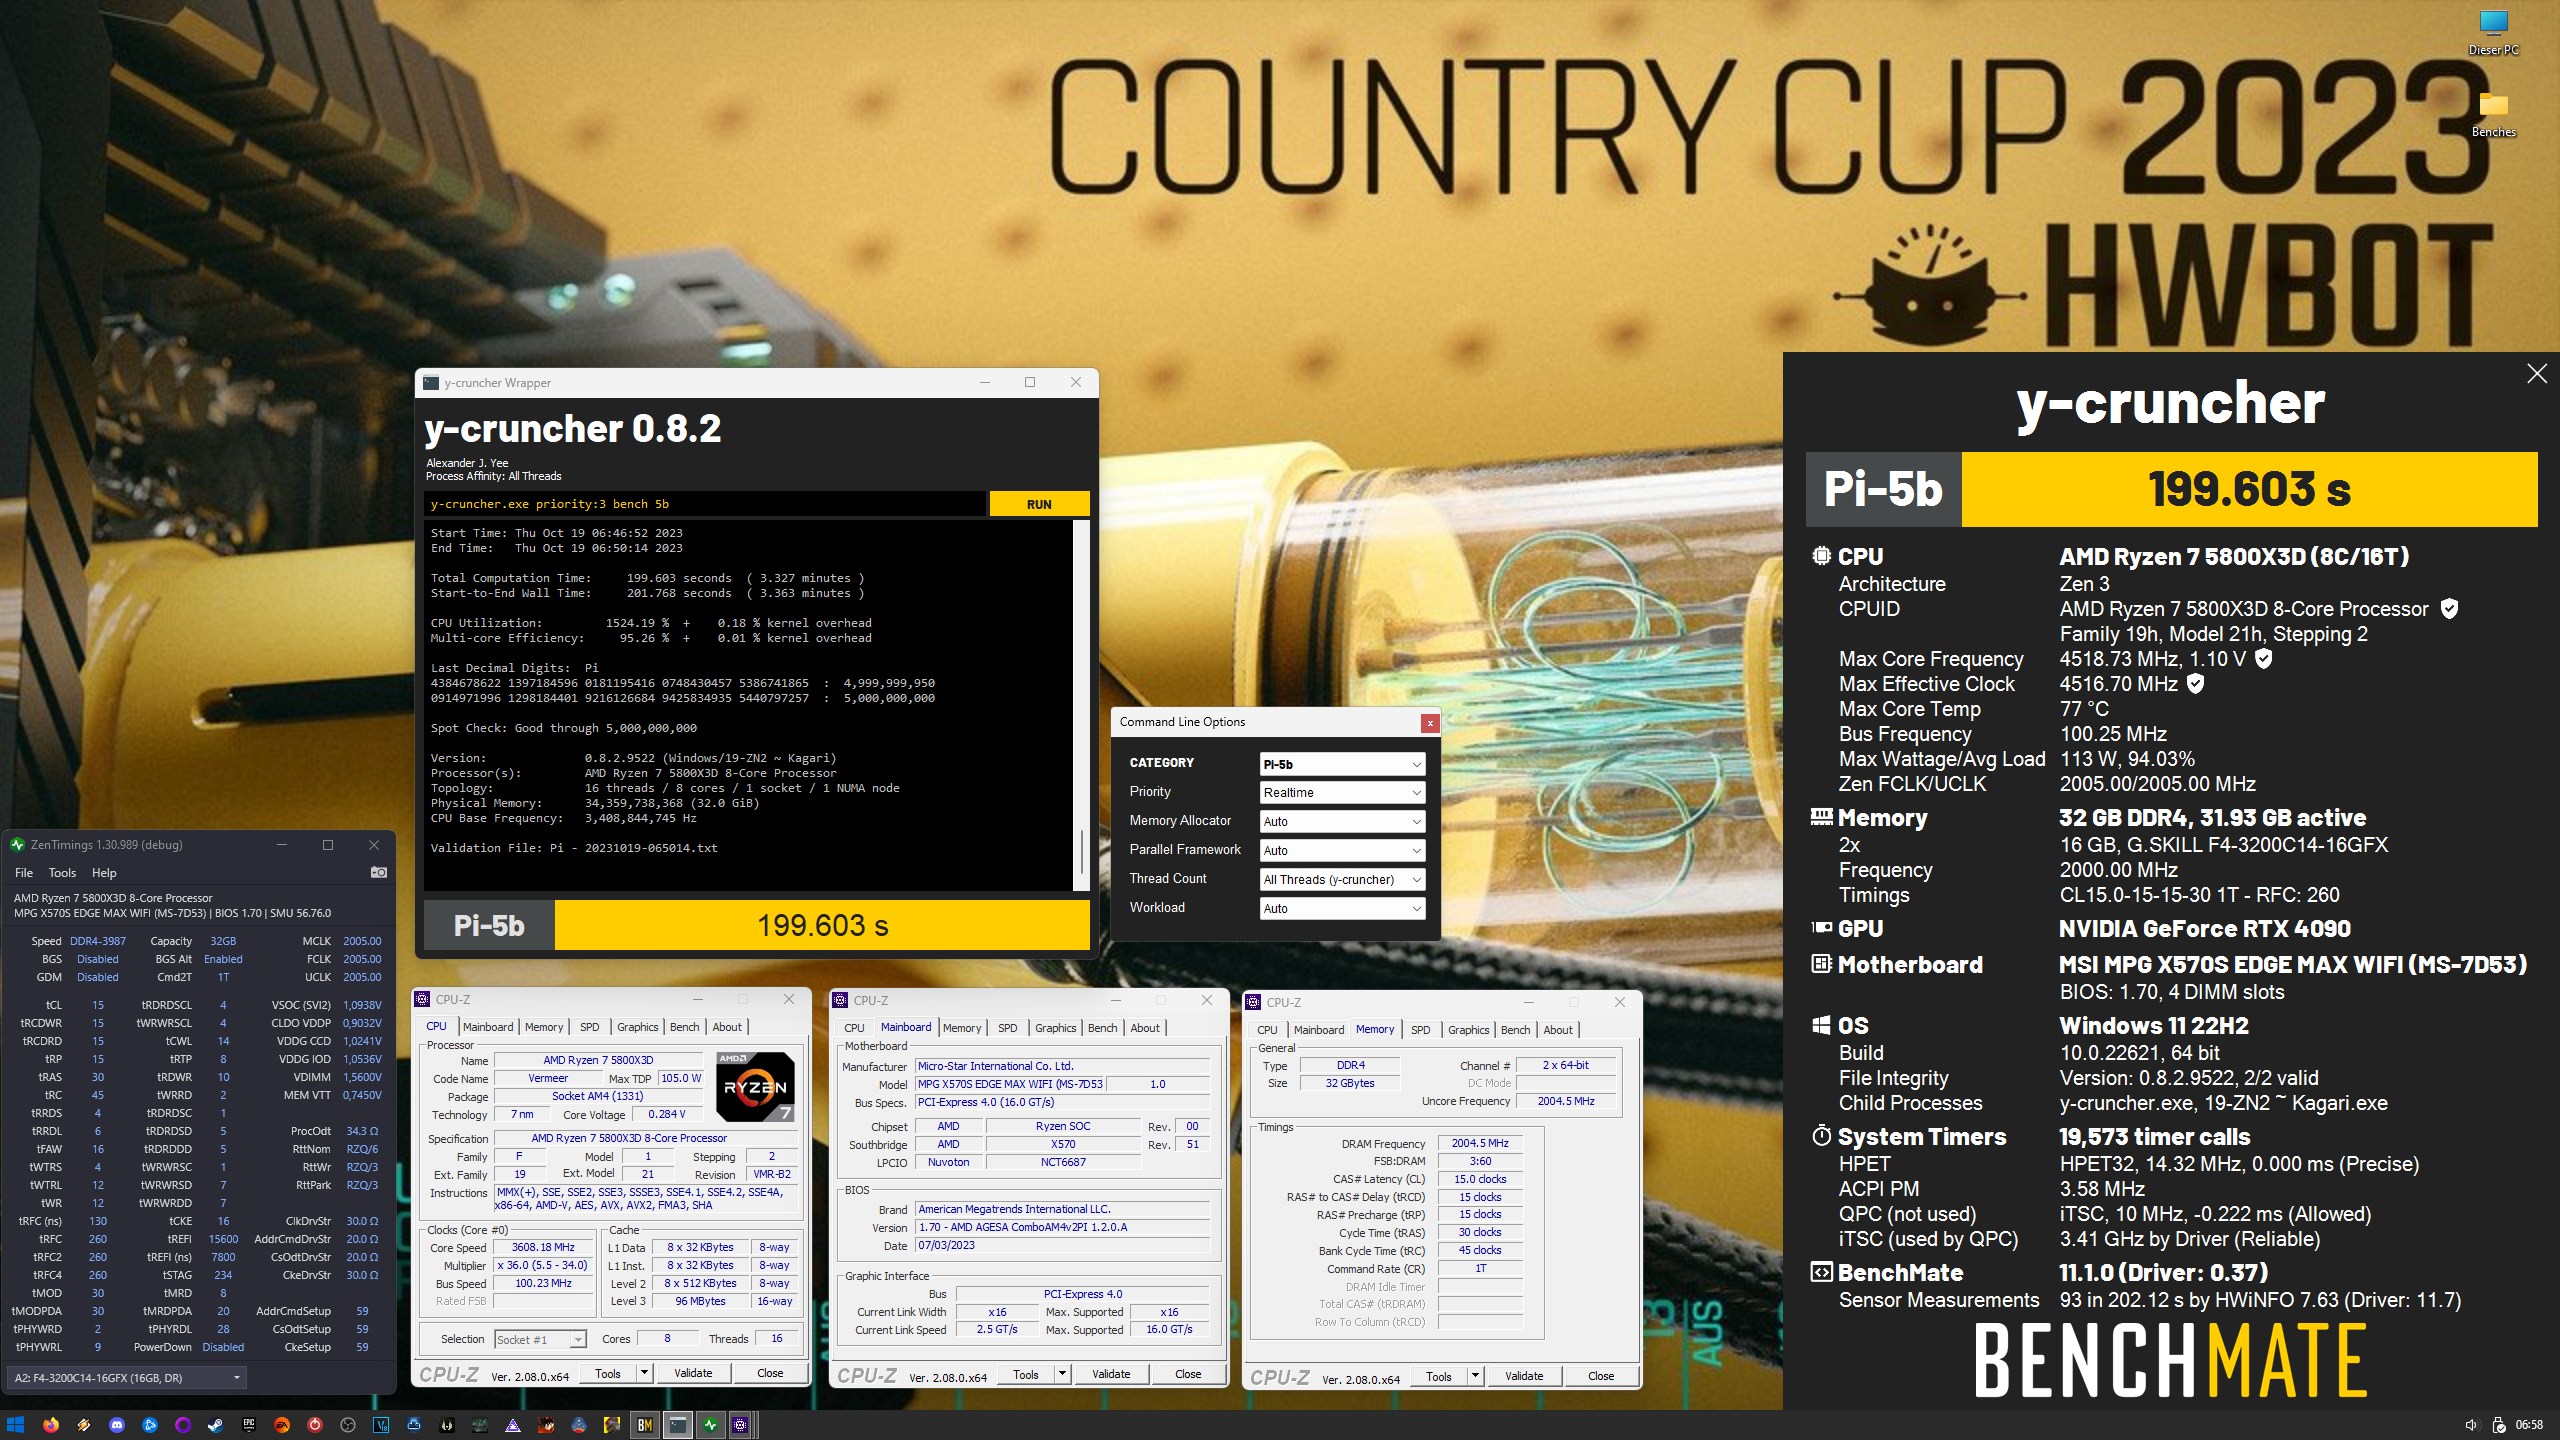Image resolution: width=2560 pixels, height=1440 pixels.
Task: Switch to SPD tab in left CPU-Z
Action: click(590, 1027)
